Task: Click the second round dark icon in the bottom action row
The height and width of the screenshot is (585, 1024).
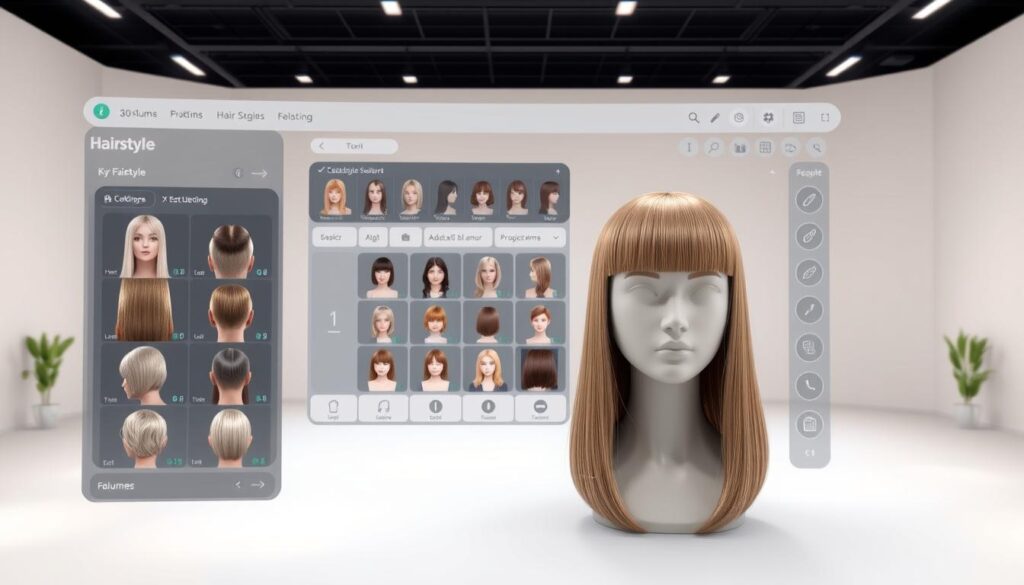Action: [488, 409]
